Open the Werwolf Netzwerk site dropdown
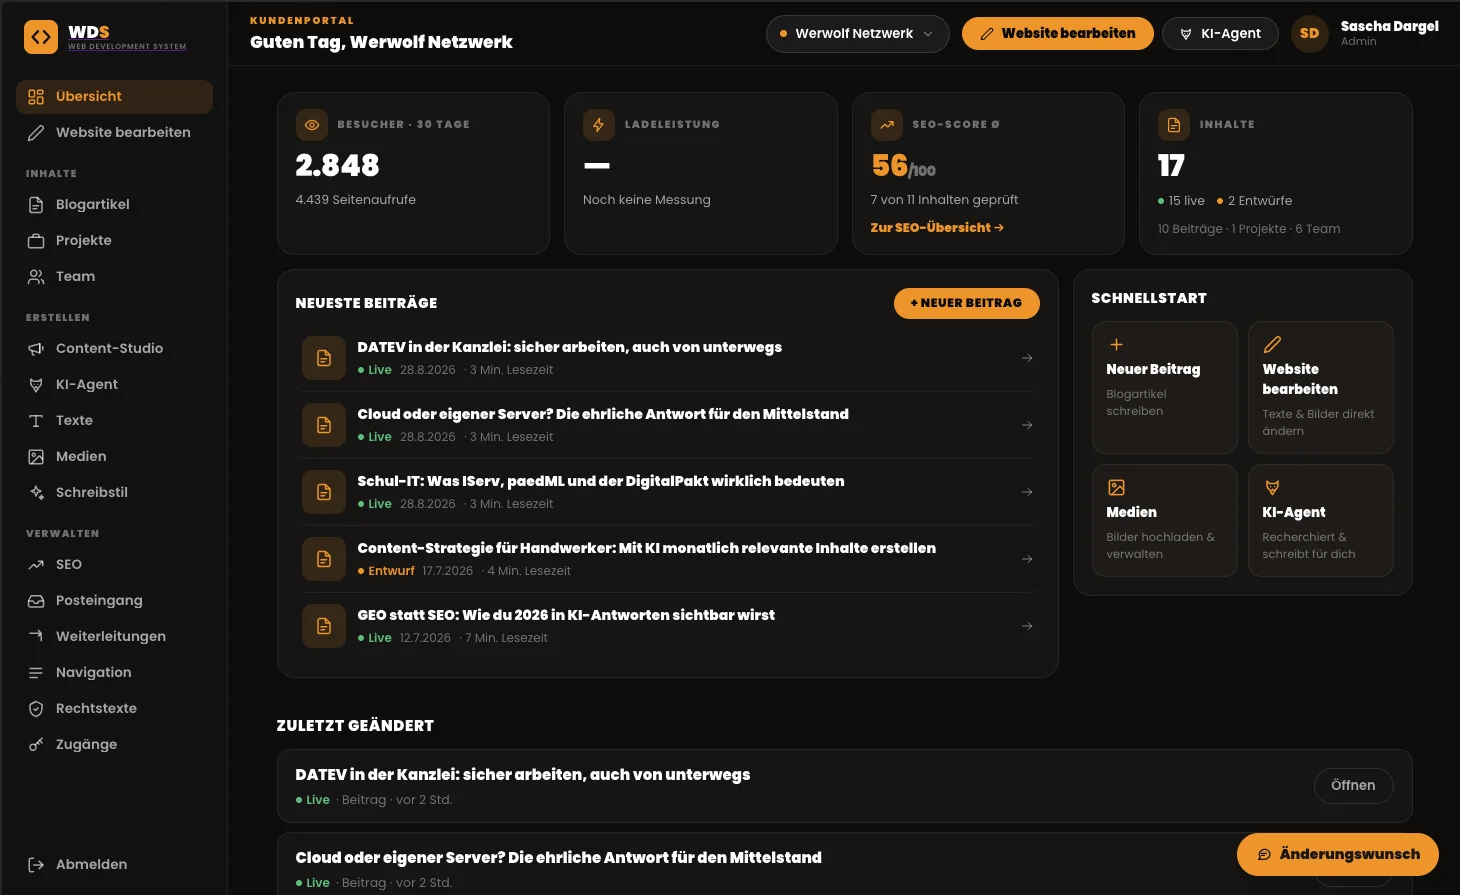The height and width of the screenshot is (895, 1460). pyautogui.click(x=857, y=34)
